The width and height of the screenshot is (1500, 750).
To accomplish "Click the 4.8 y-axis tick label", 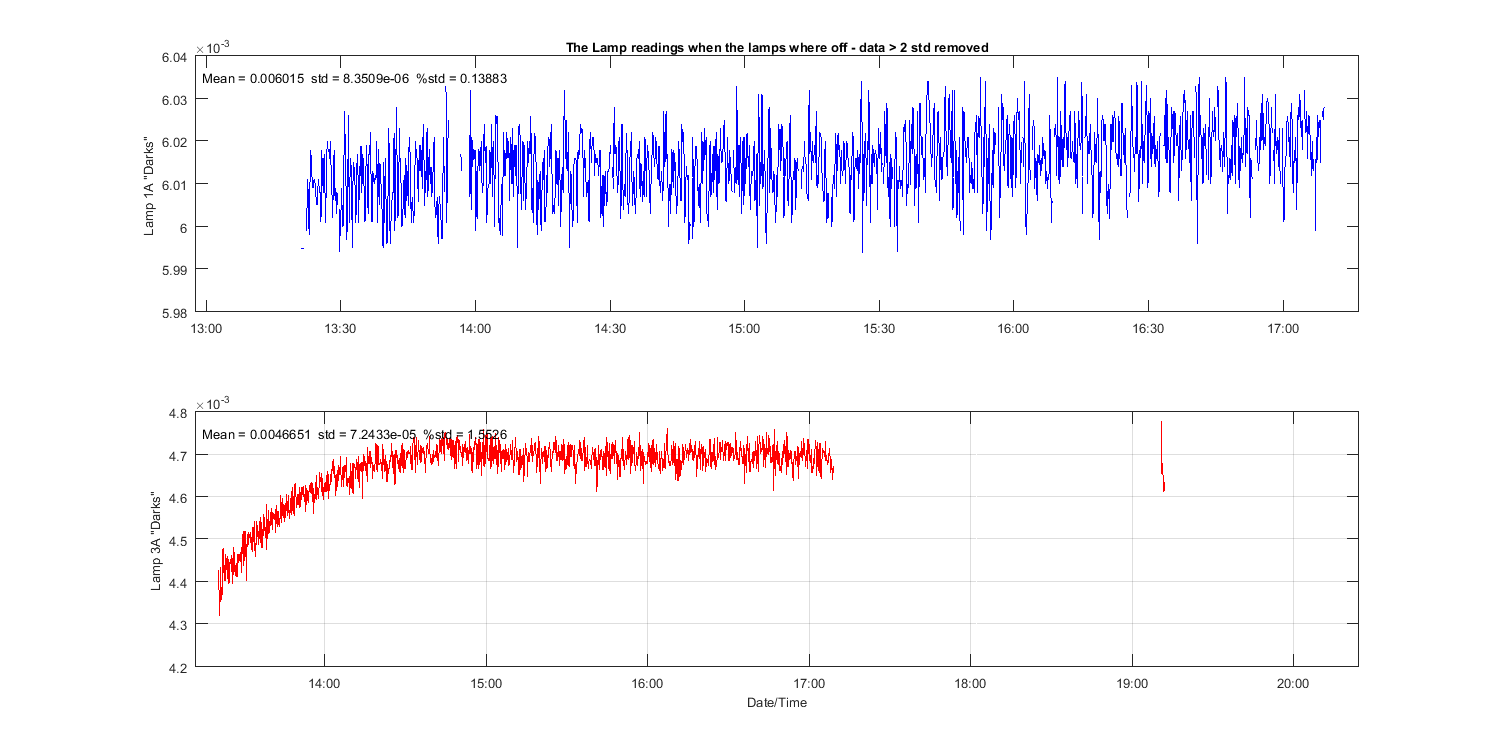I will coord(179,413).
